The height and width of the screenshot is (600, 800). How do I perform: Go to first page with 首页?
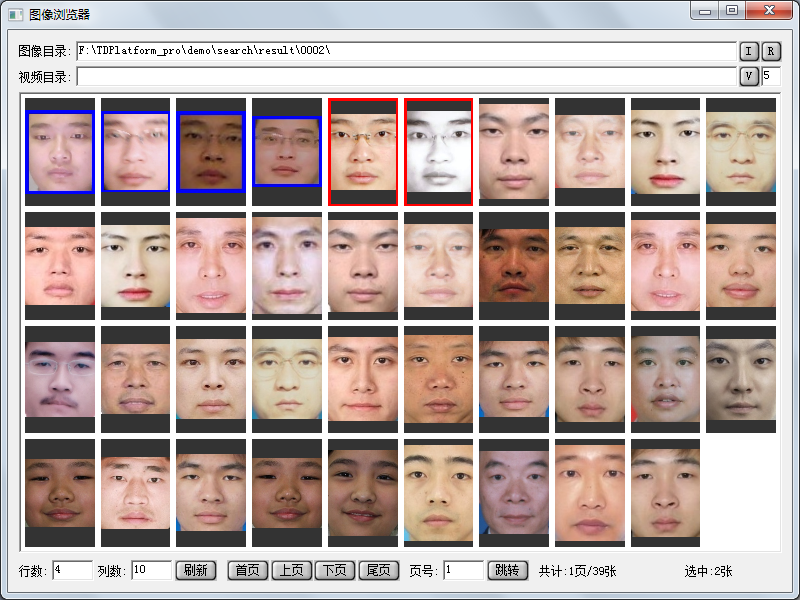247,570
